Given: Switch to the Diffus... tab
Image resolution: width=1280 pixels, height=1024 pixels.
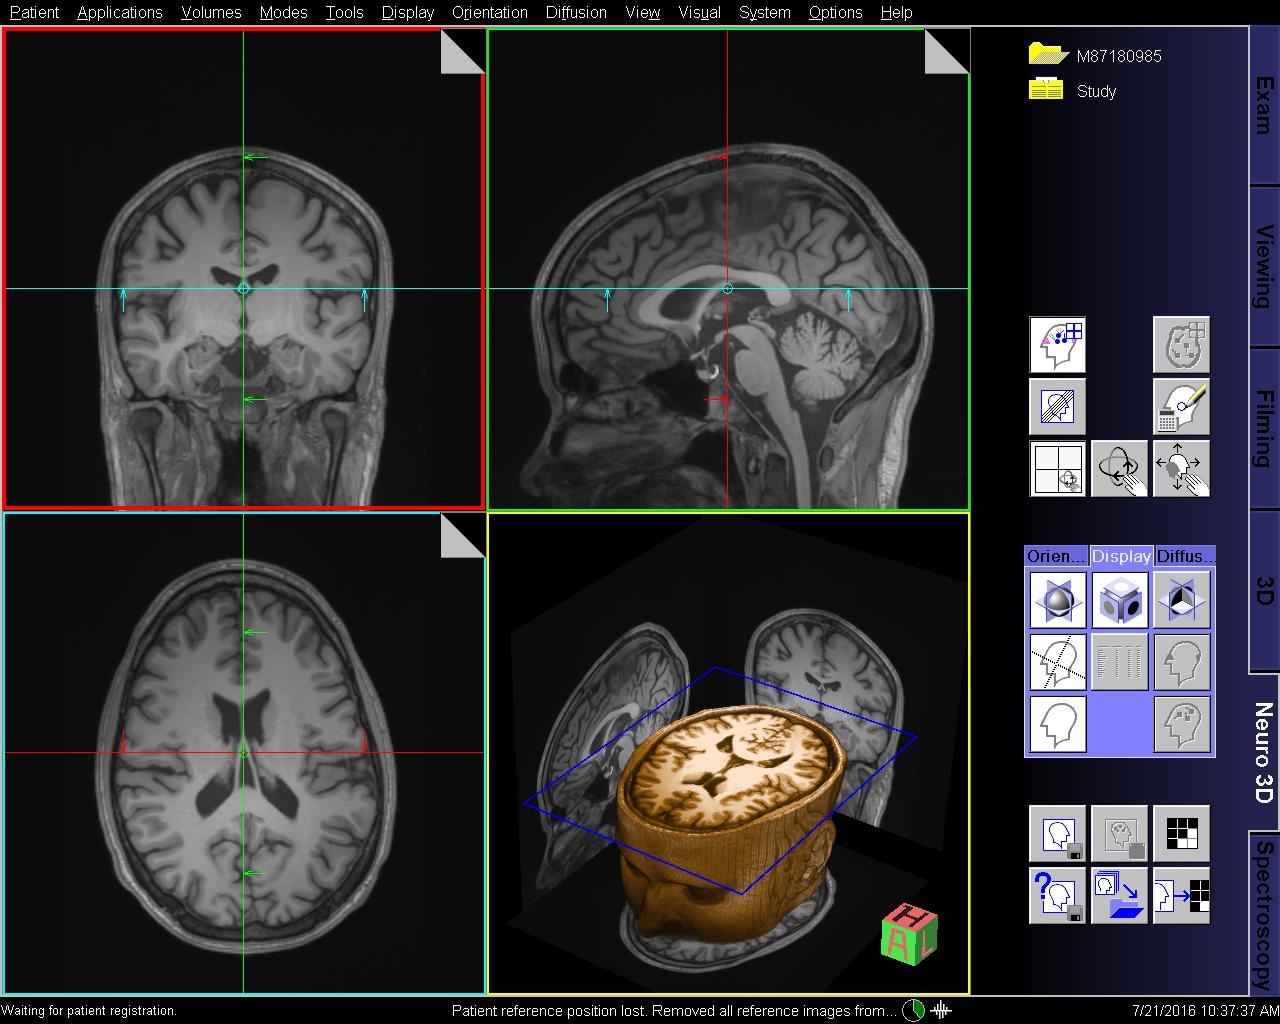Looking at the screenshot, I should pos(1185,556).
